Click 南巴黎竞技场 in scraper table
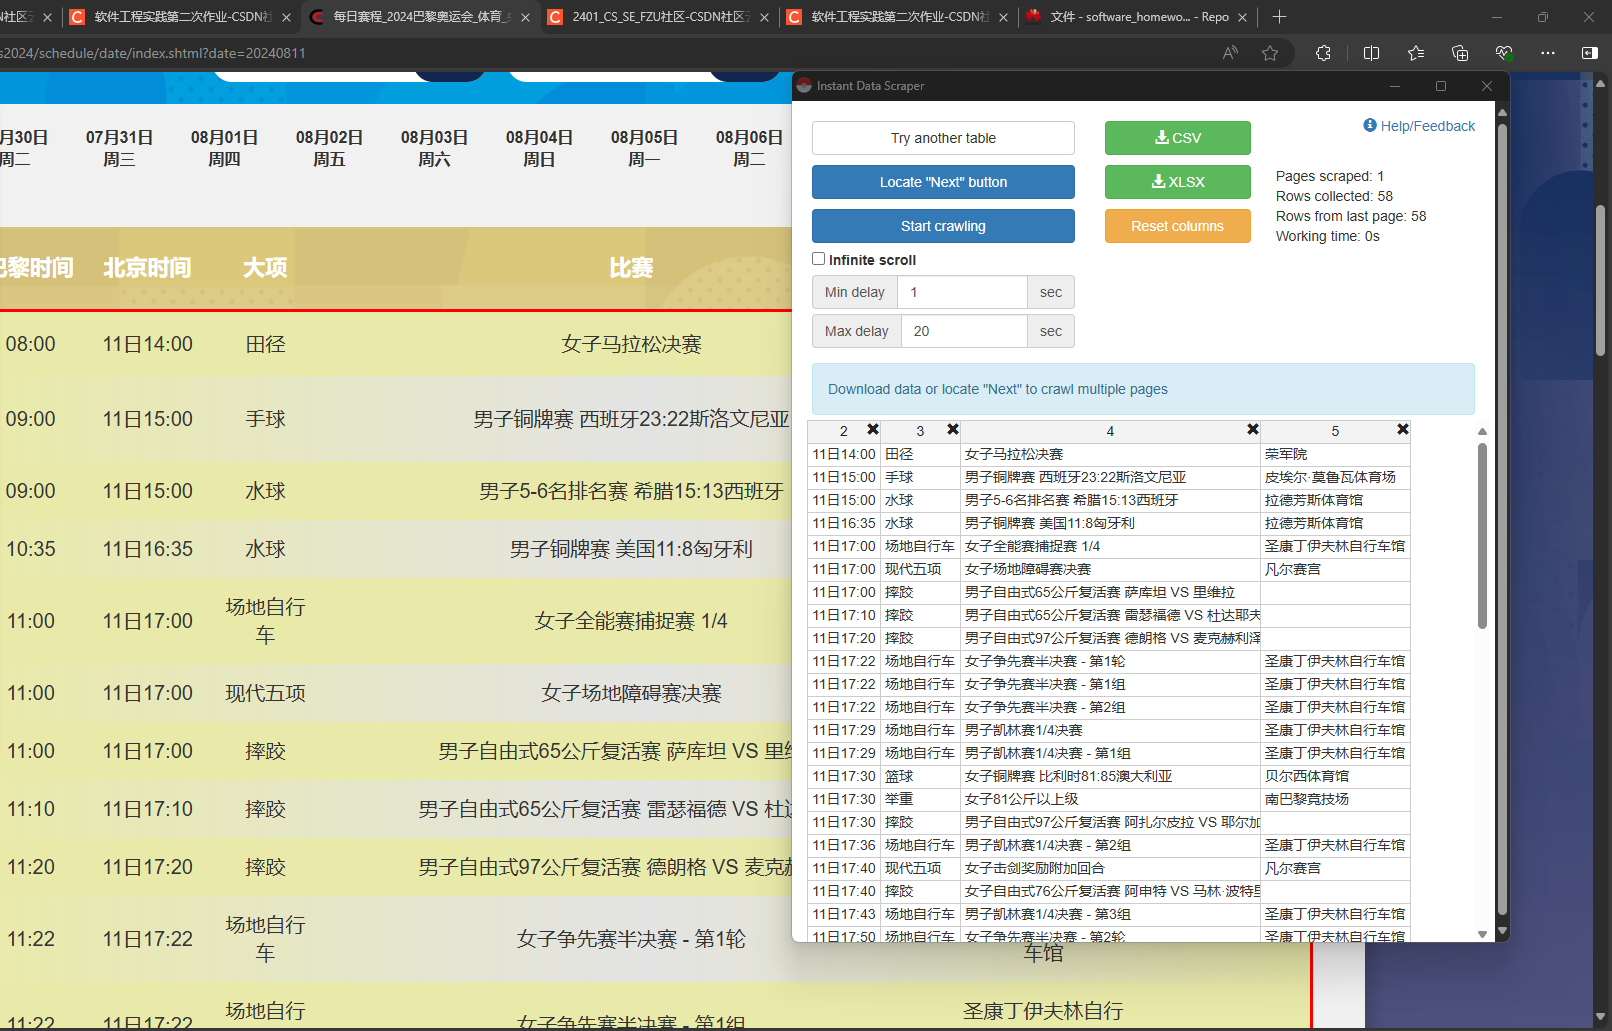1612x1031 pixels. 1335,799
